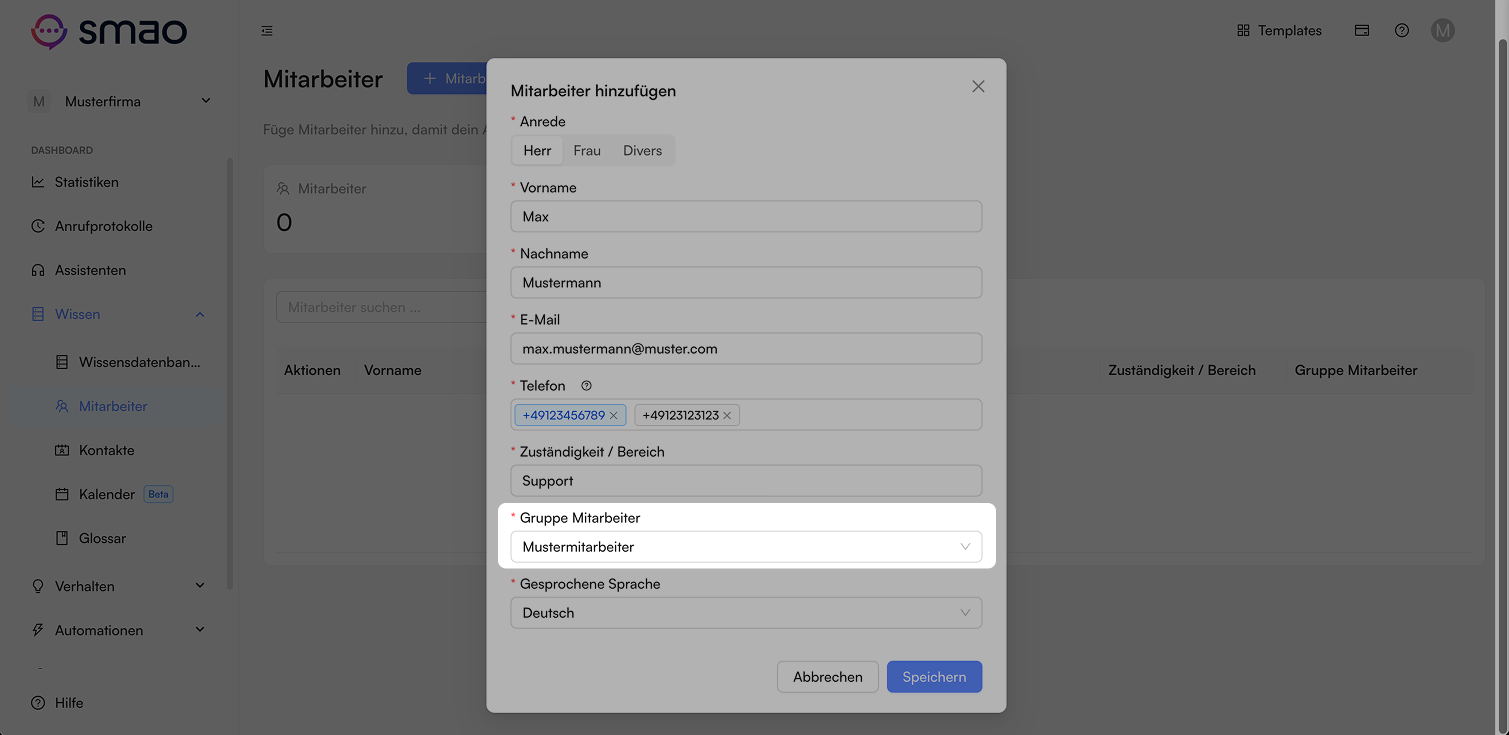The image size is (1509, 735).
Task: Select Divers as Anrede
Action: [642, 150]
